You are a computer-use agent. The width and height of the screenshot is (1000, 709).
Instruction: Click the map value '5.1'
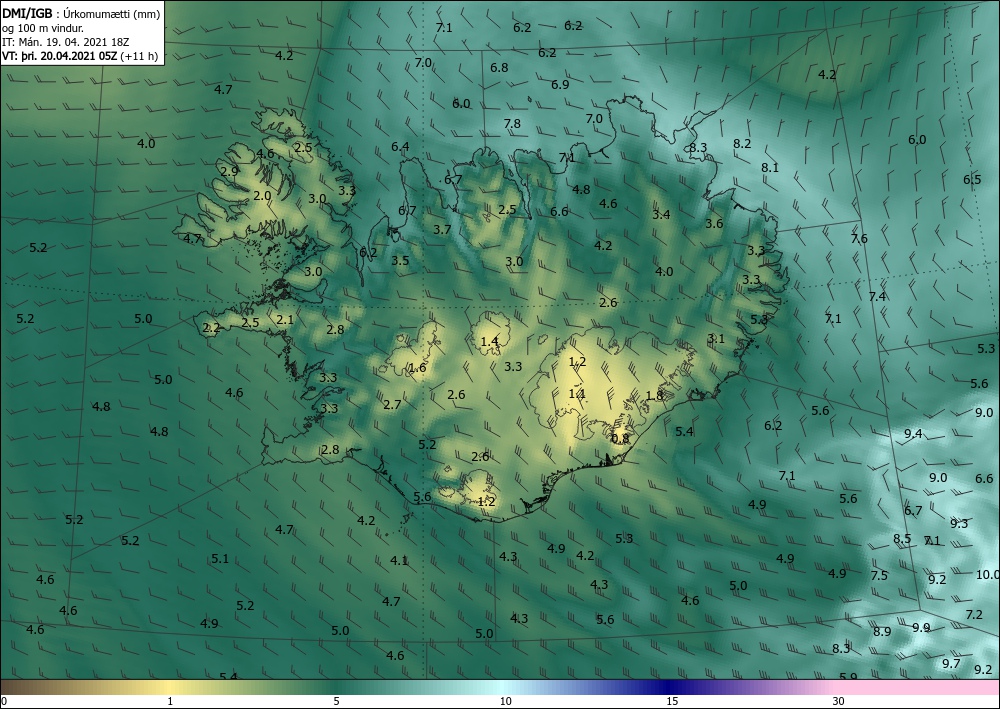219,559
